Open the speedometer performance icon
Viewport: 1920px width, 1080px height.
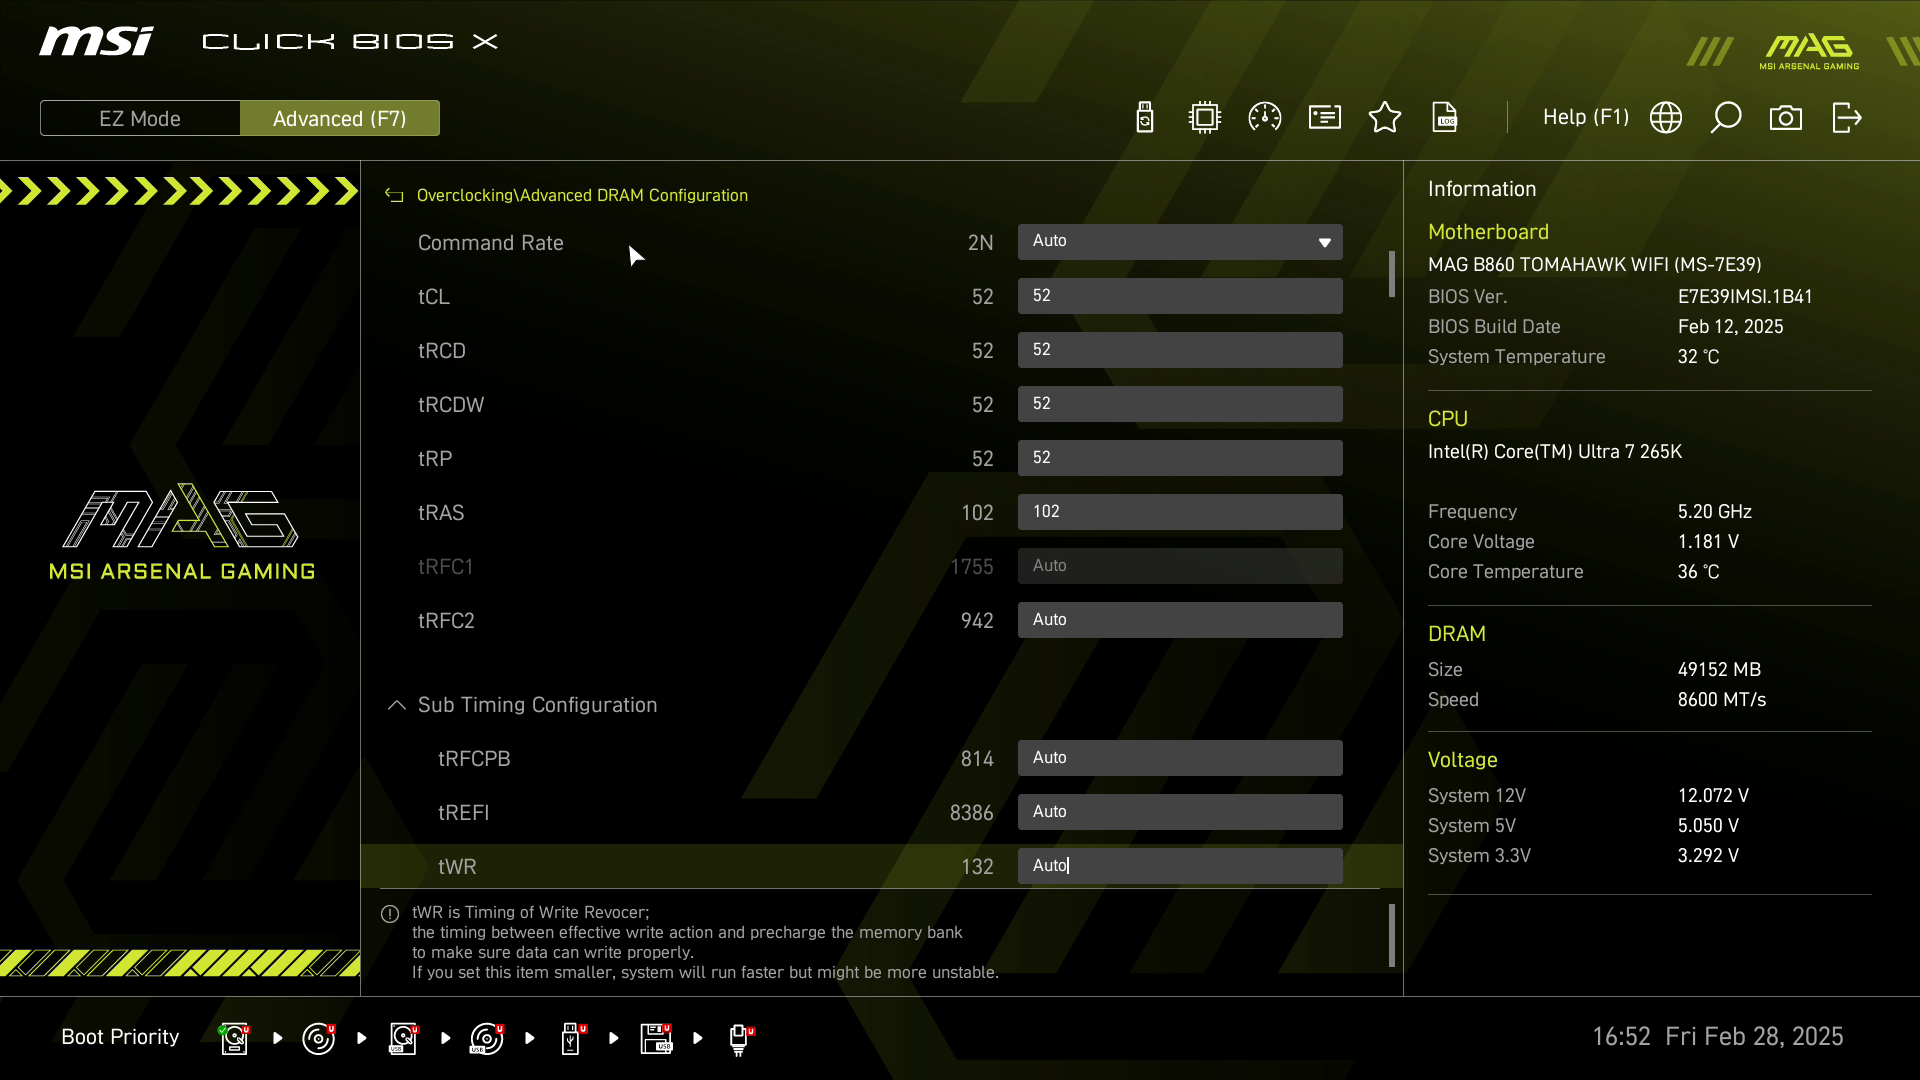pyautogui.click(x=1265, y=118)
